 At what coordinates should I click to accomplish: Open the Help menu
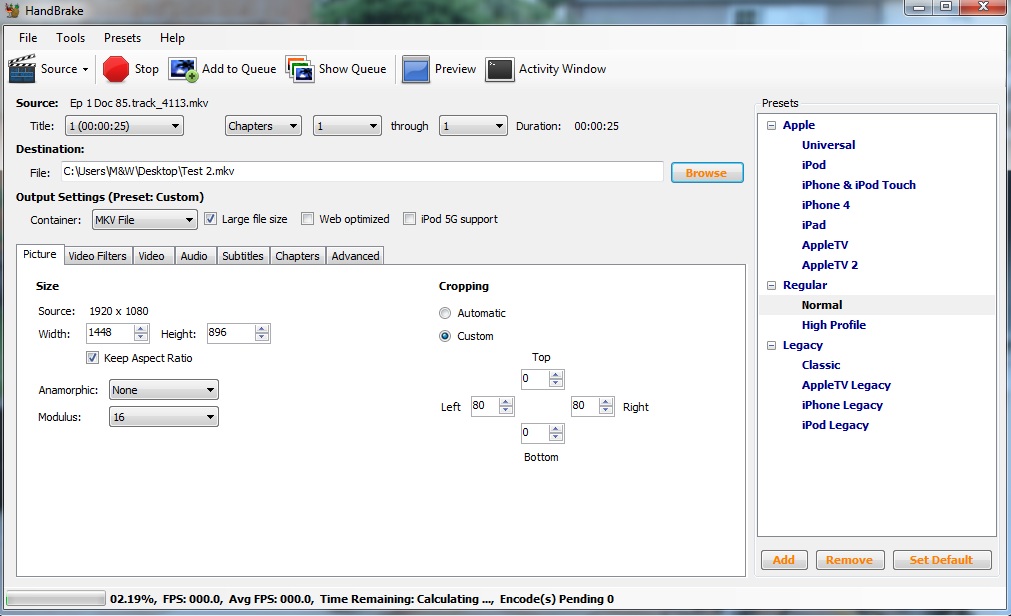coord(172,38)
